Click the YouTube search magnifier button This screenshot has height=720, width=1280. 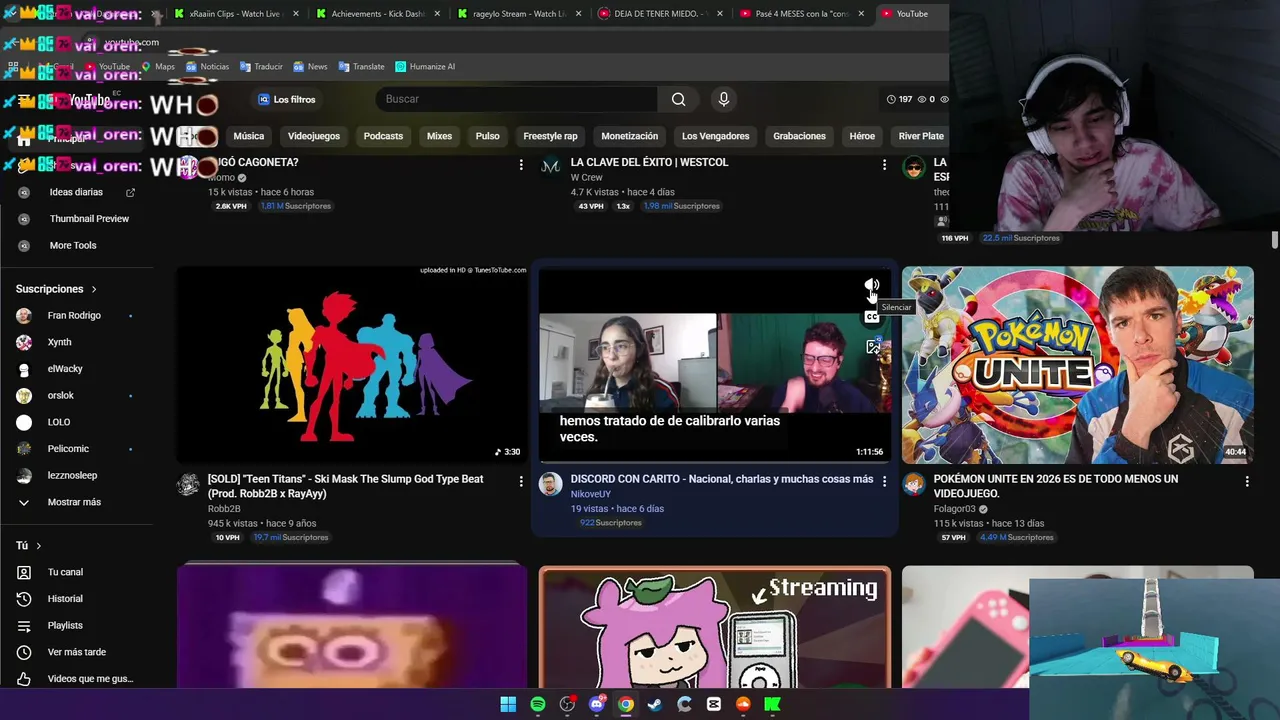click(678, 99)
